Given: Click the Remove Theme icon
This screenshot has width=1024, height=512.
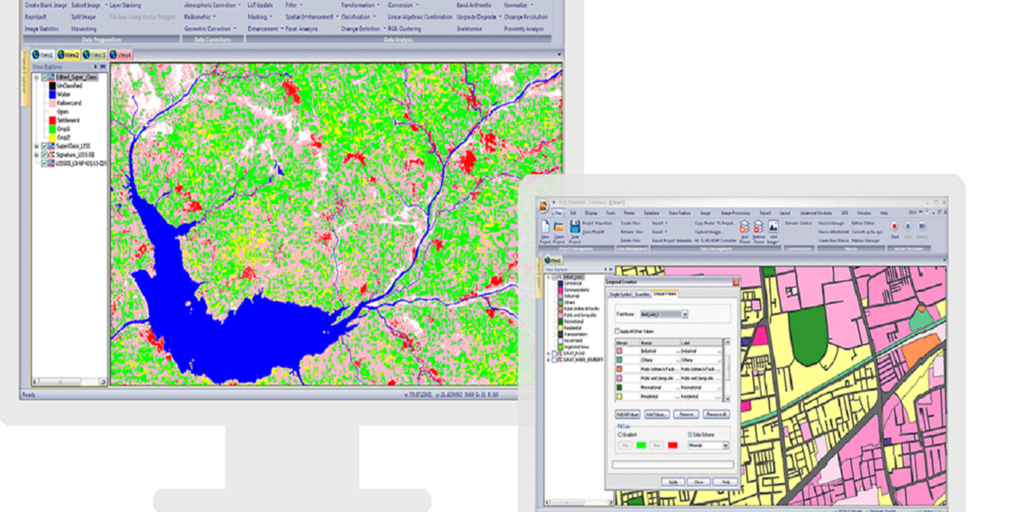Looking at the screenshot, I should (x=758, y=228).
